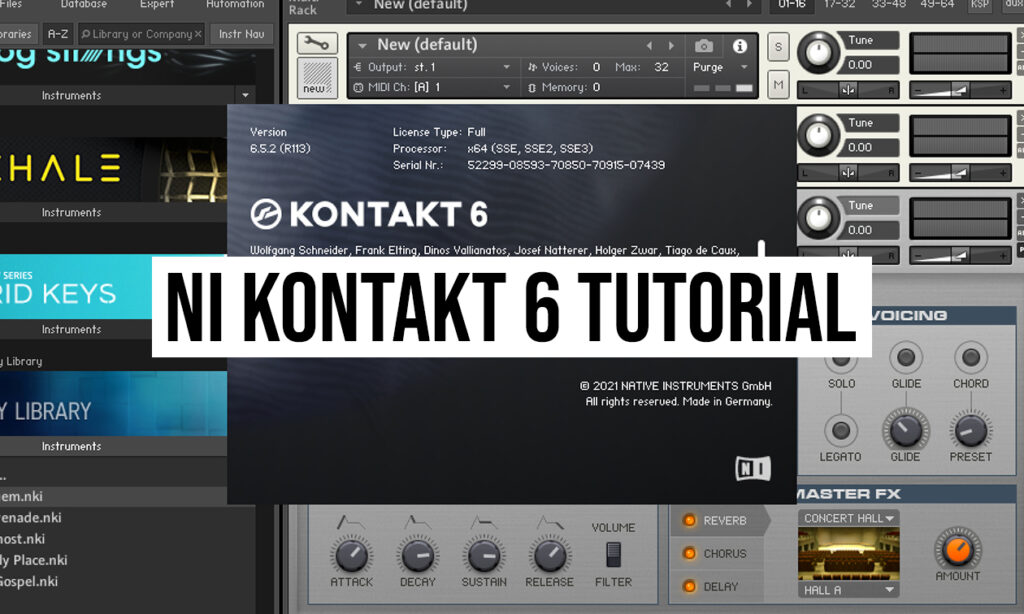This screenshot has height=614, width=1024.
Task: Click the lower Glide time knob
Action: (906, 430)
